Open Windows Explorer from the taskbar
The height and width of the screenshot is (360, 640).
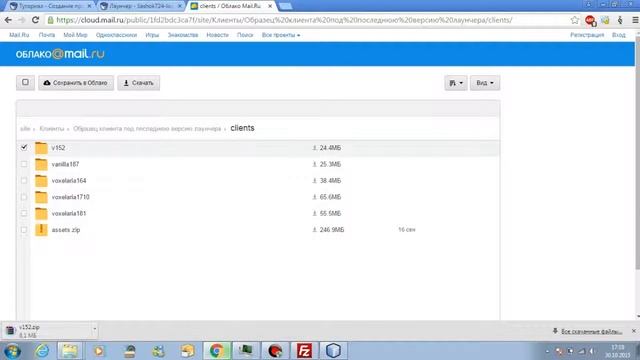pos(70,351)
